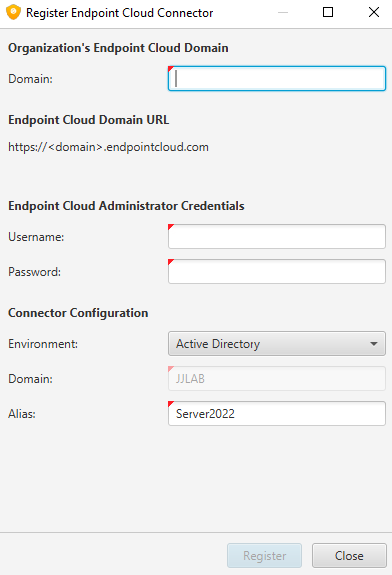Click the Password label
The height and width of the screenshot is (575, 392).
pyautogui.click(x=34, y=272)
